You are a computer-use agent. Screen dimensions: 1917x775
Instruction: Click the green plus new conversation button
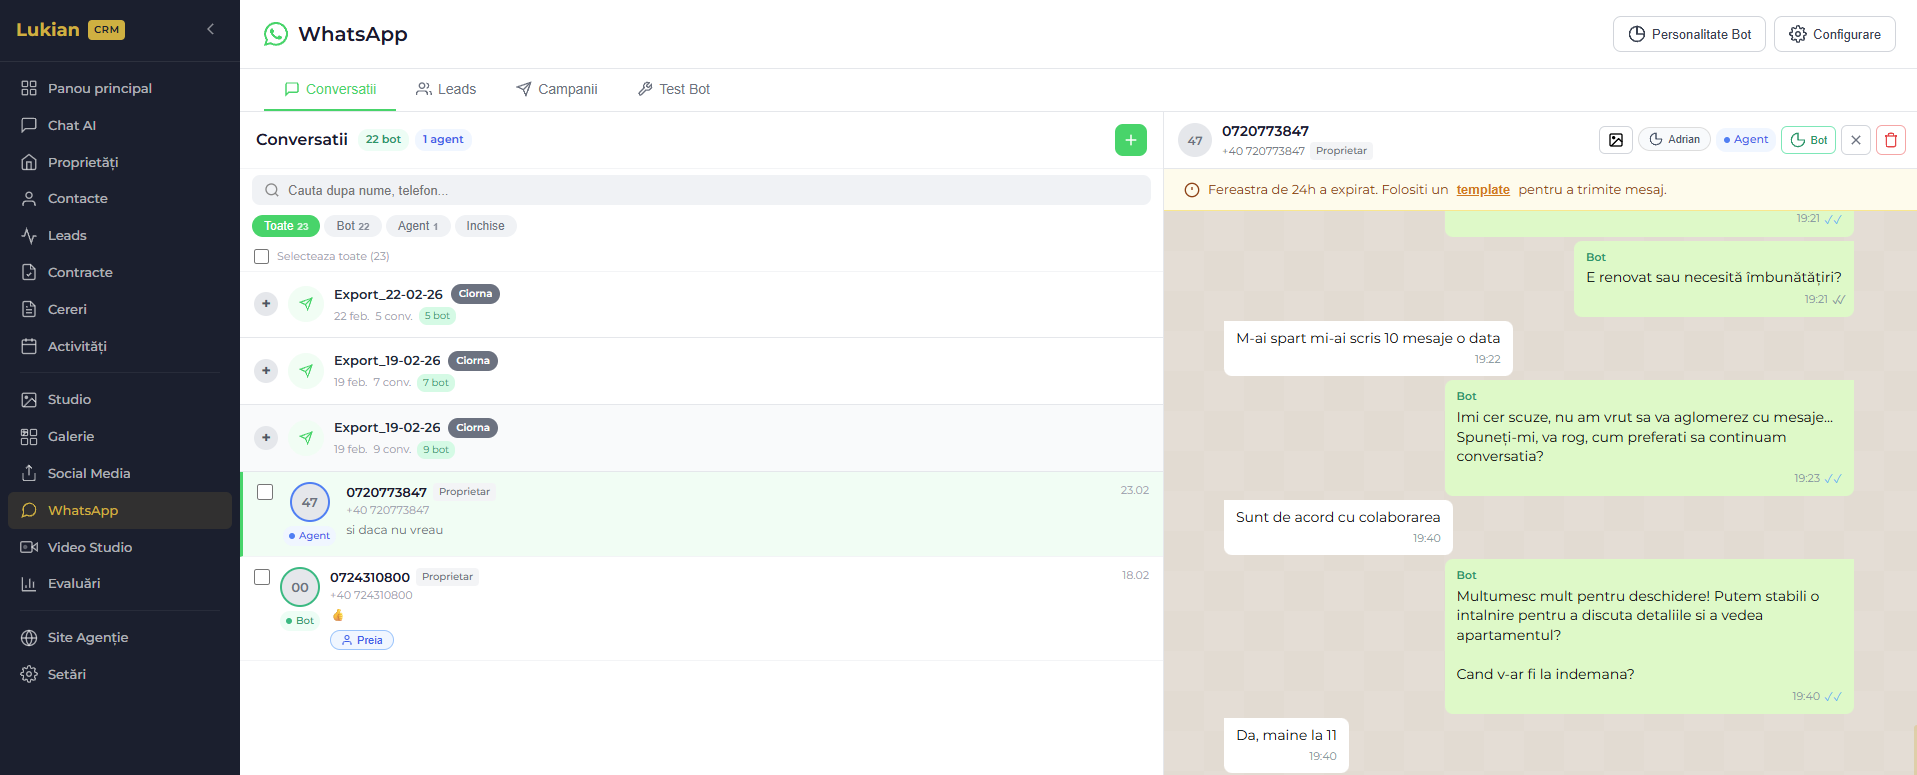1130,140
